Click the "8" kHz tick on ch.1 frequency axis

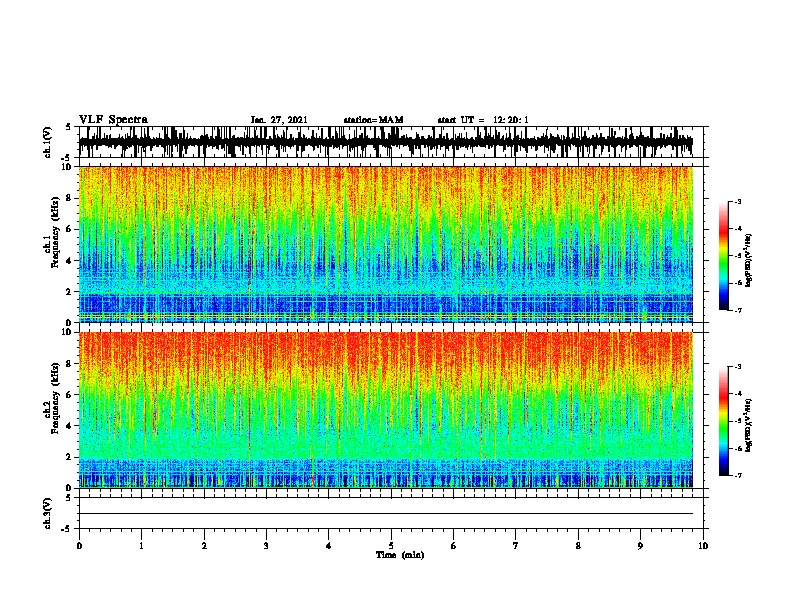[70, 198]
